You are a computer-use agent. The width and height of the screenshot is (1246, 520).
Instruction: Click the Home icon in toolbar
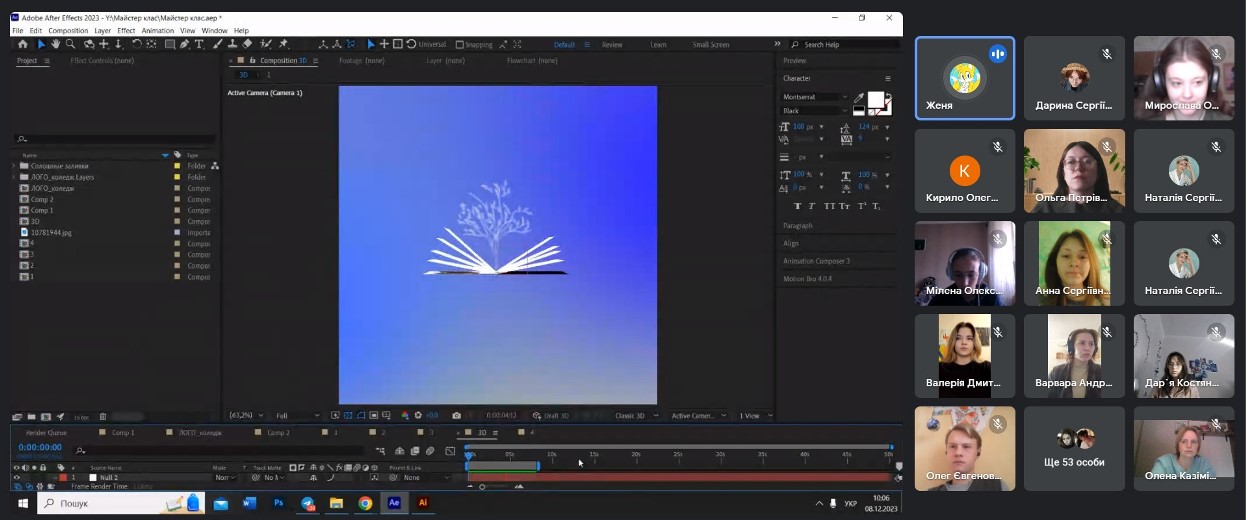22,44
